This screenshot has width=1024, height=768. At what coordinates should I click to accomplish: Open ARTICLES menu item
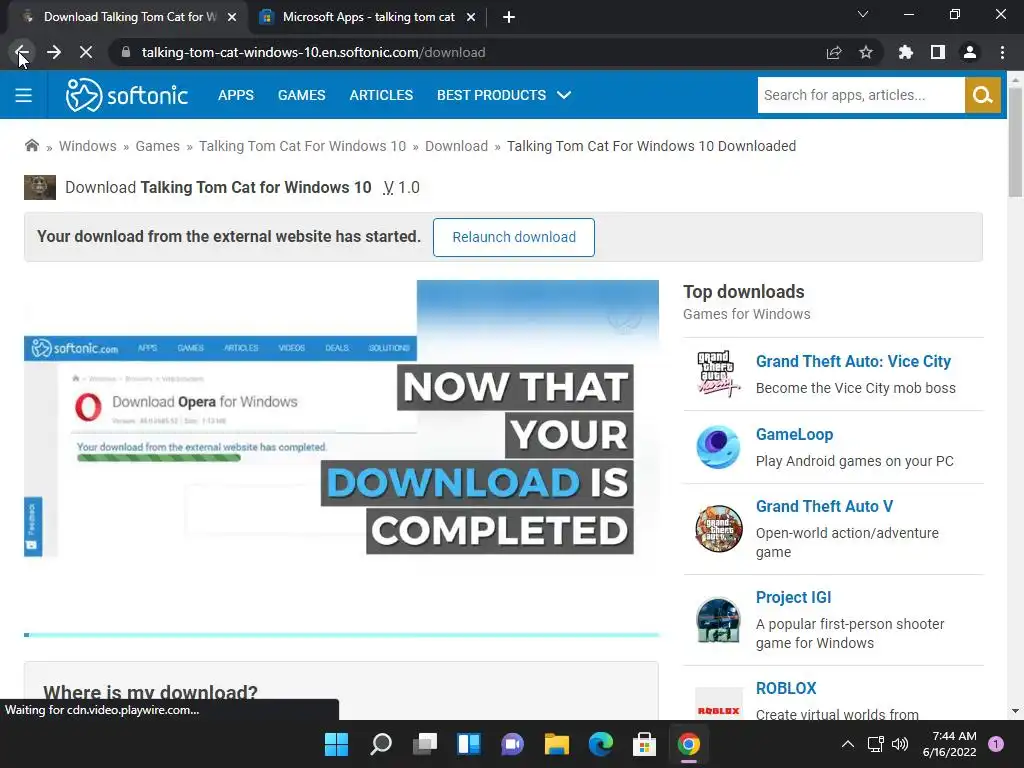coord(381,95)
